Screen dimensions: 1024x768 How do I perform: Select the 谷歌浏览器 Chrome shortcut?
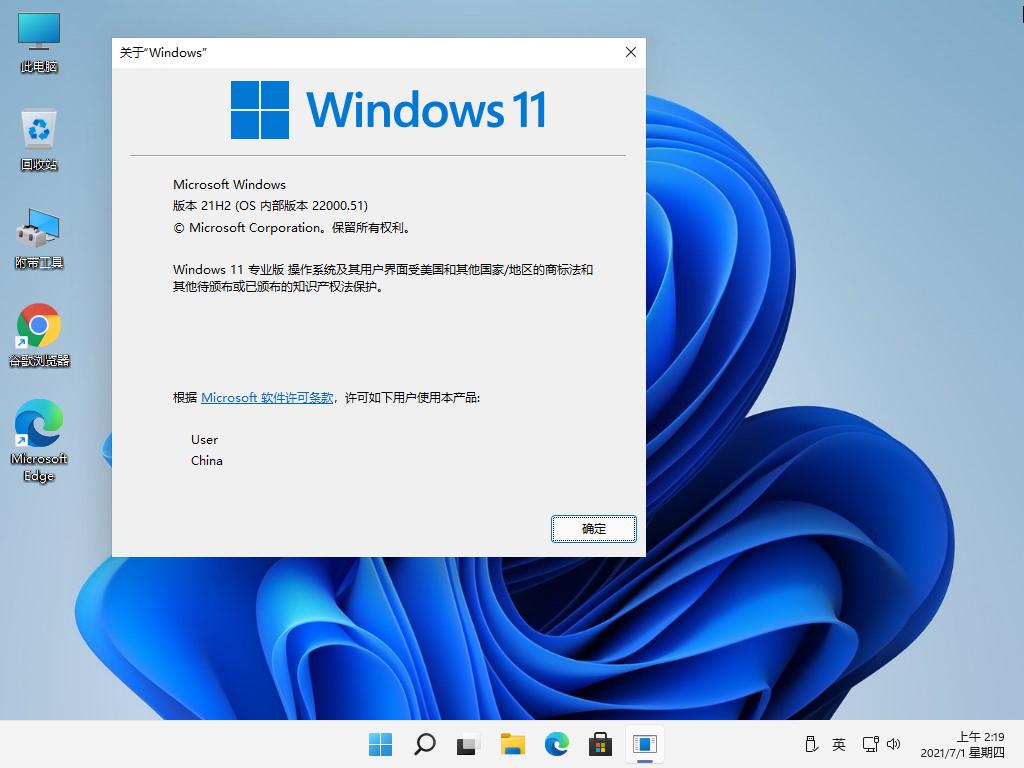pyautogui.click(x=39, y=334)
